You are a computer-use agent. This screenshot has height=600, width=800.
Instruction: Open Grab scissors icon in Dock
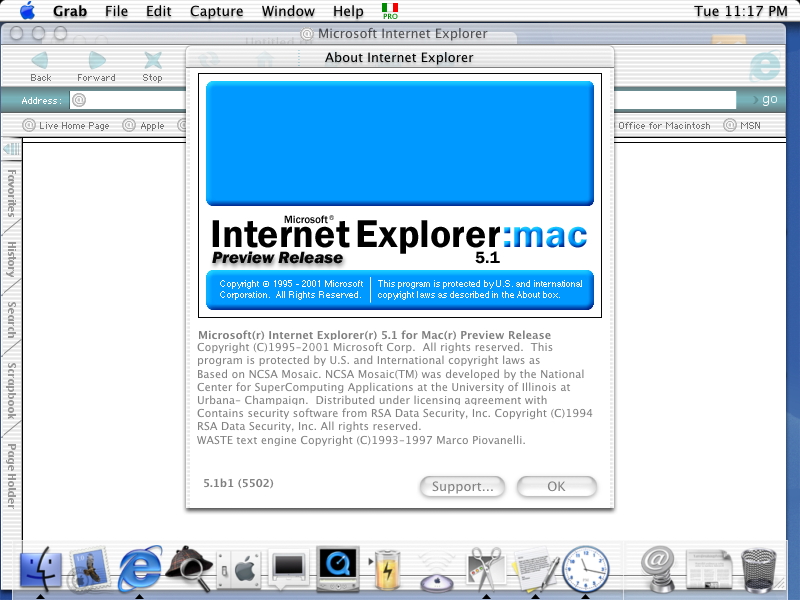click(x=485, y=569)
